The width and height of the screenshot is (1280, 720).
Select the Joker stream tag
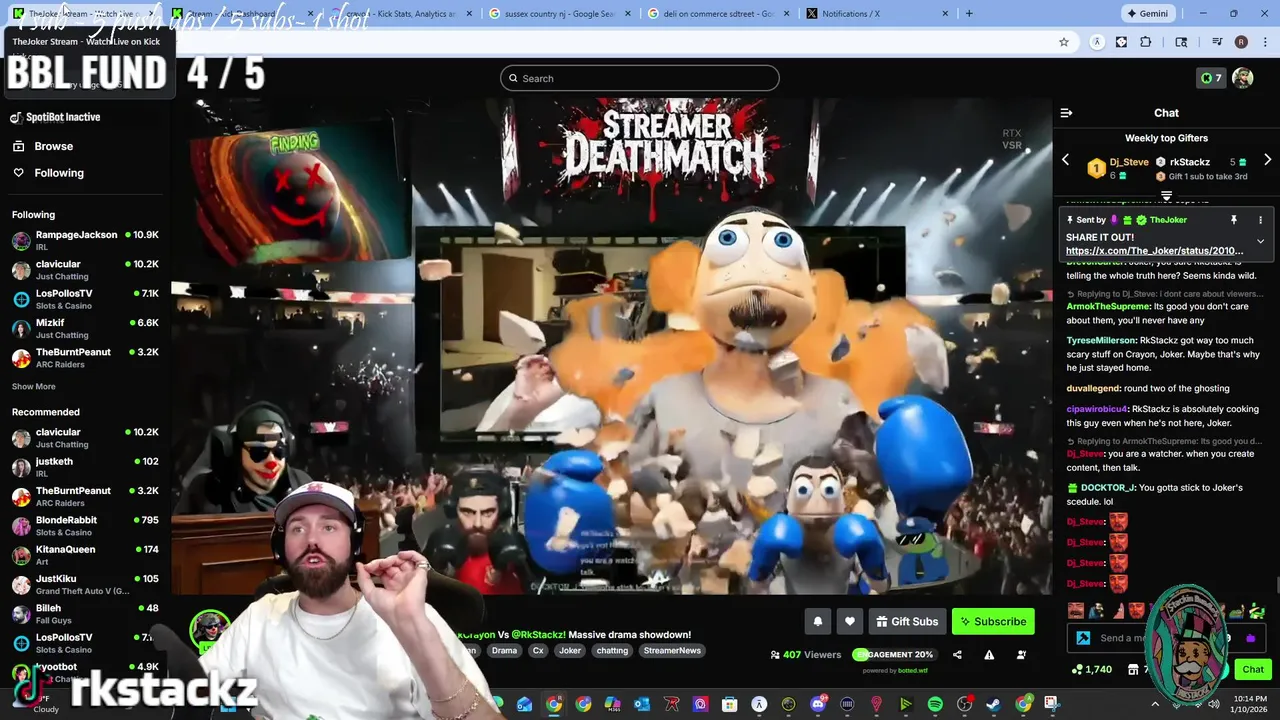[x=570, y=651]
